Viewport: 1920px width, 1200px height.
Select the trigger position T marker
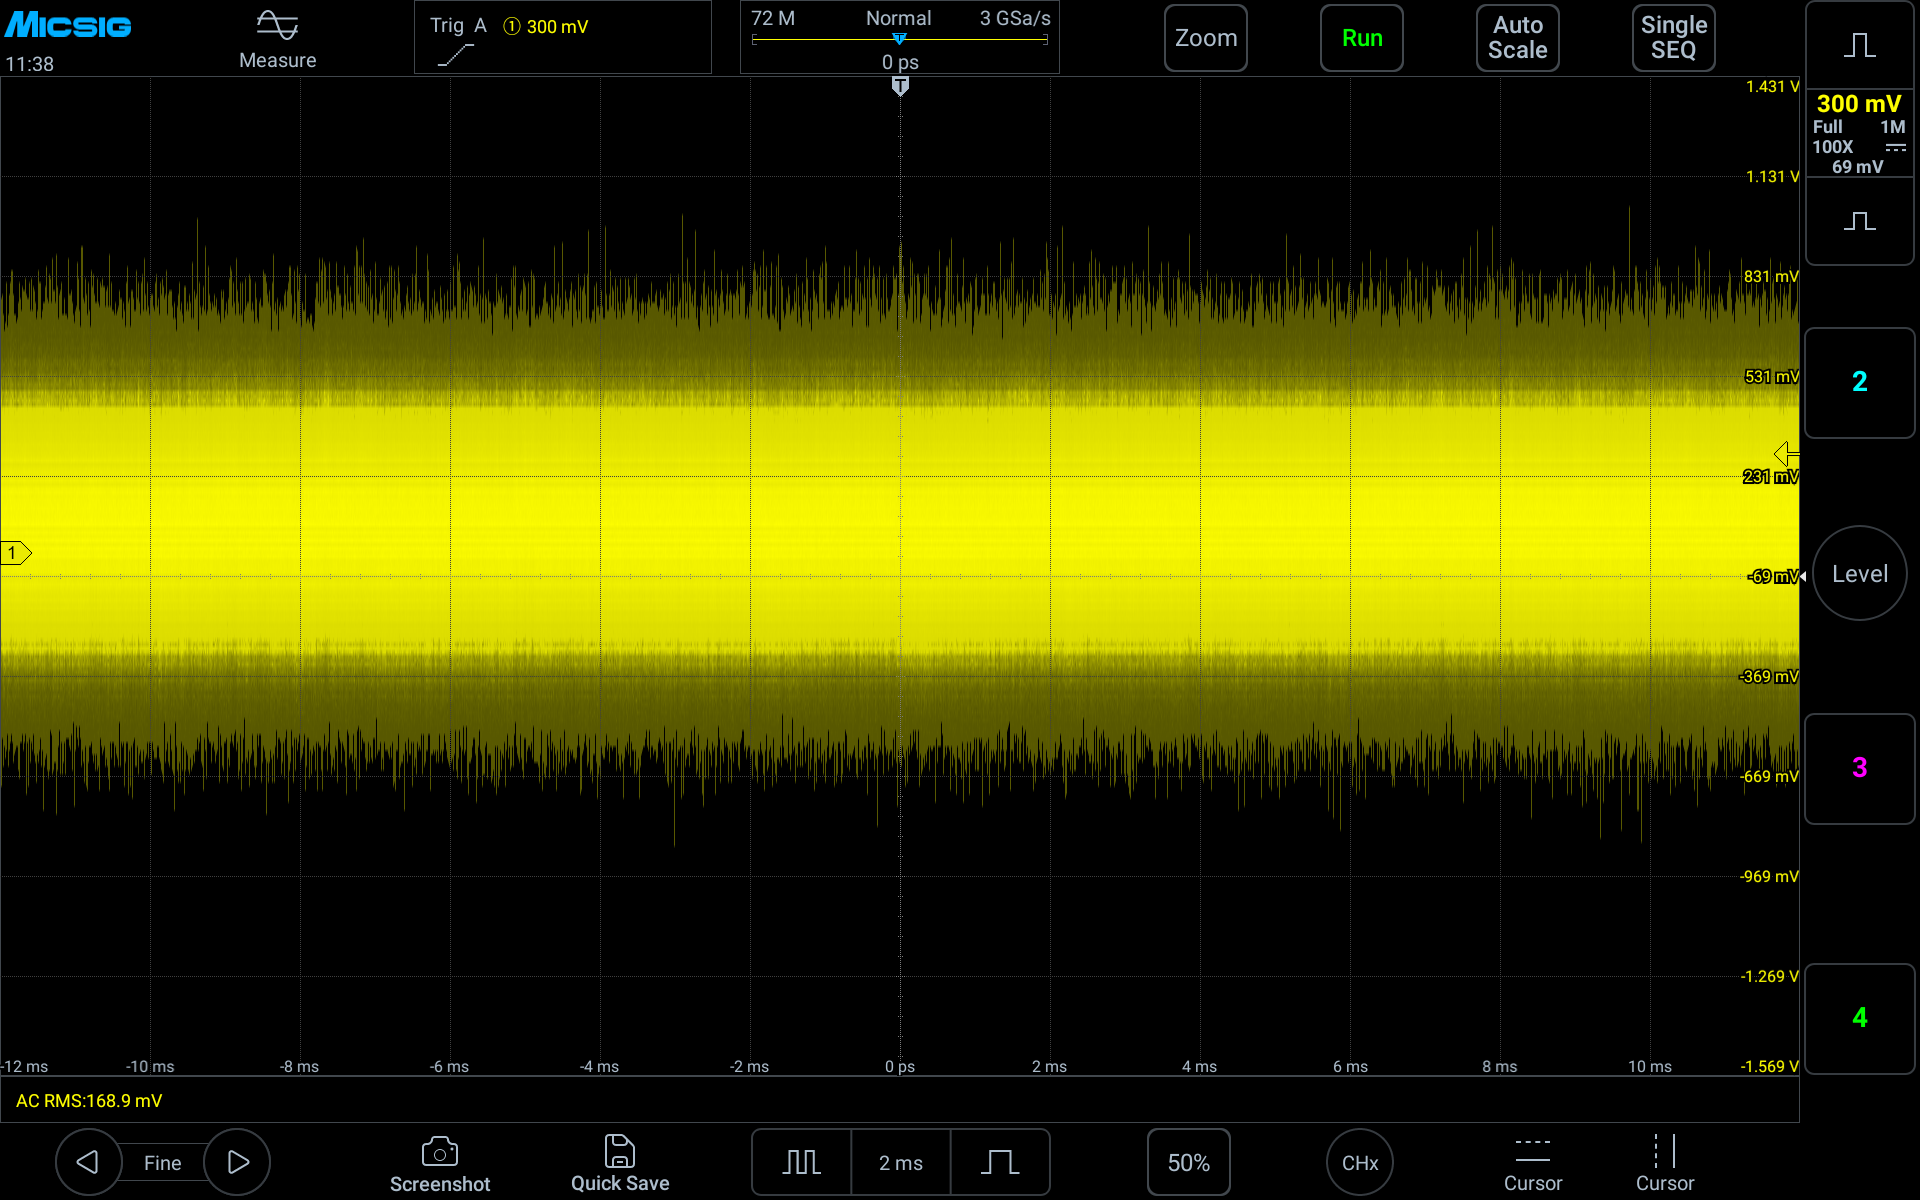pos(900,87)
